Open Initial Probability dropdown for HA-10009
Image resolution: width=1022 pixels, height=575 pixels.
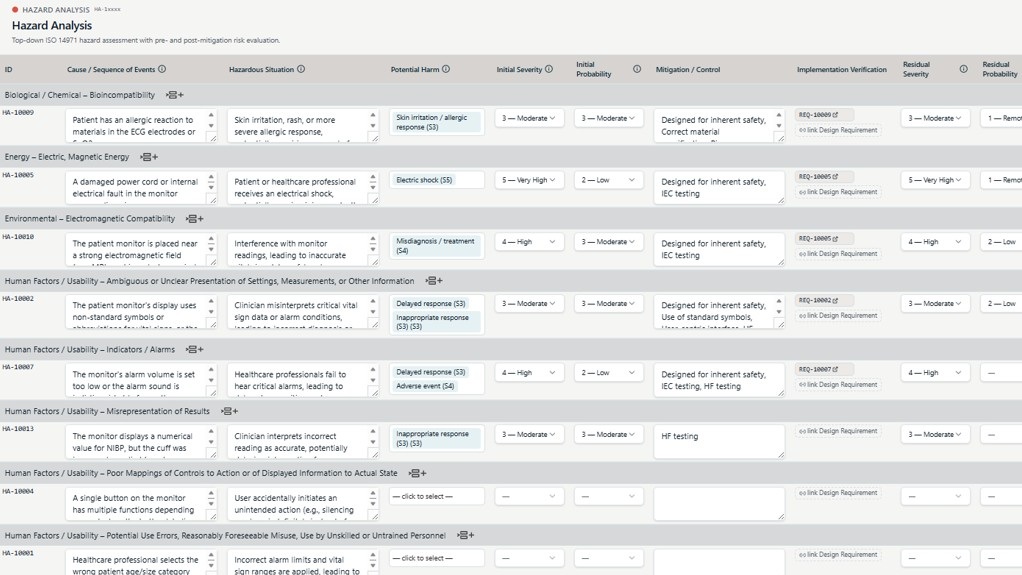click(x=608, y=118)
